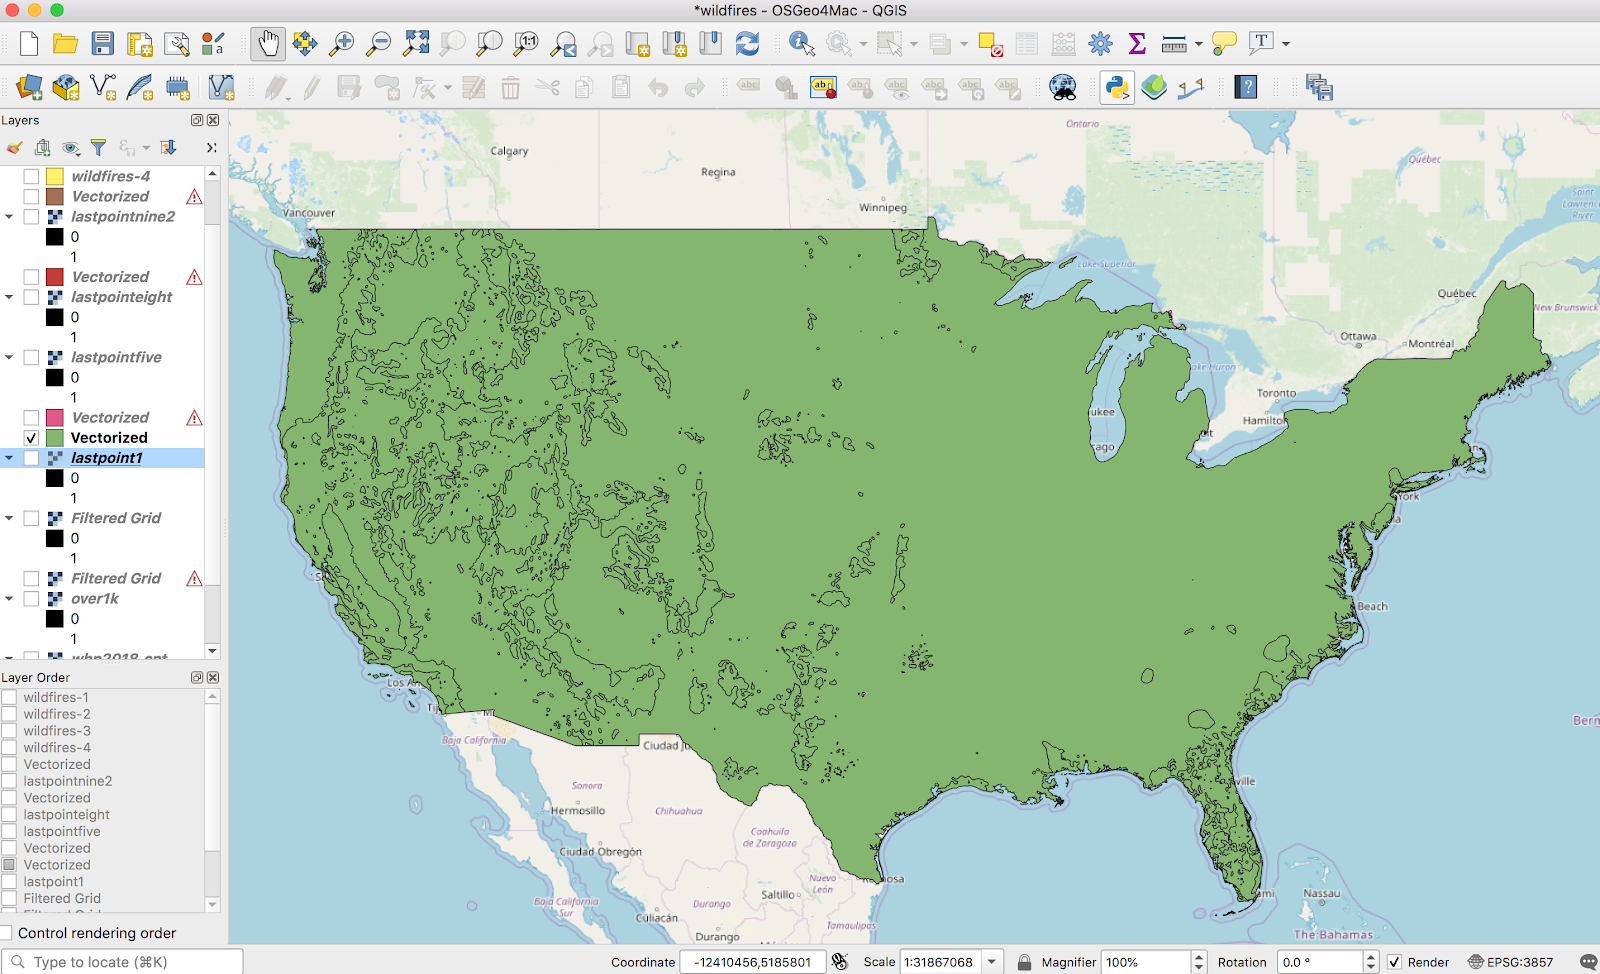Screen dimensions: 1600x974
Task: Open the Python Console icon
Action: pyautogui.click(x=1117, y=87)
